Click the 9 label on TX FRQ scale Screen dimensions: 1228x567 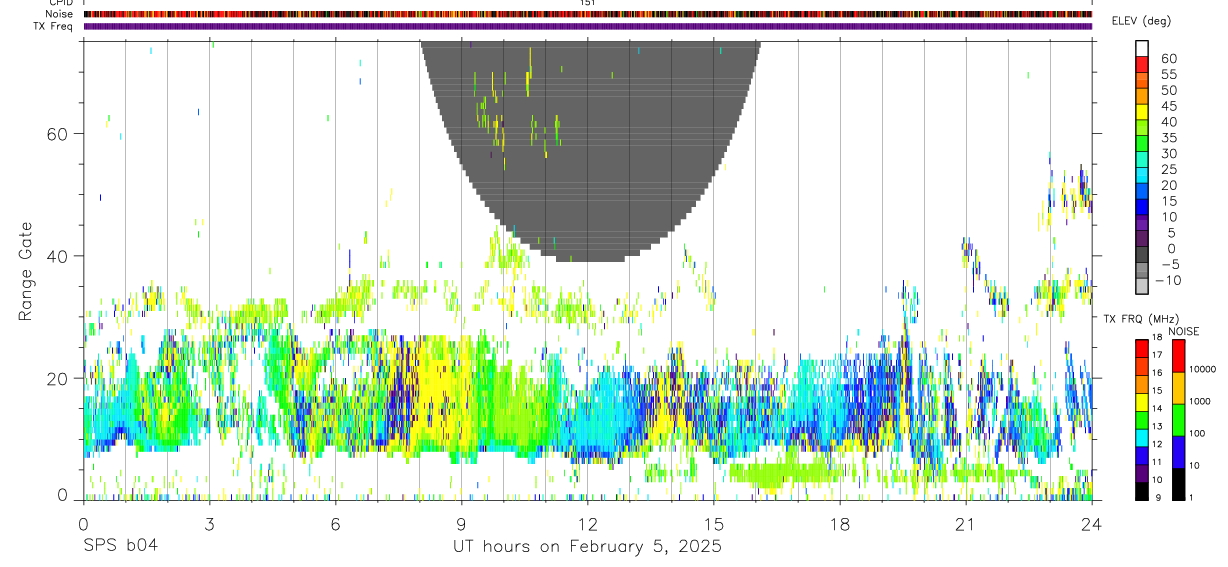point(1156,498)
